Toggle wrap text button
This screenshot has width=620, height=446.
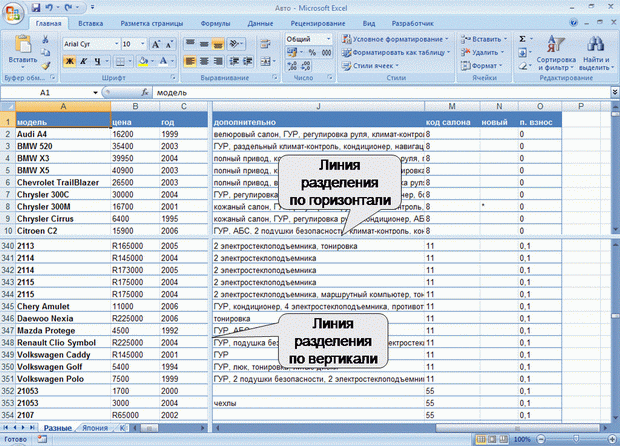(x=265, y=44)
